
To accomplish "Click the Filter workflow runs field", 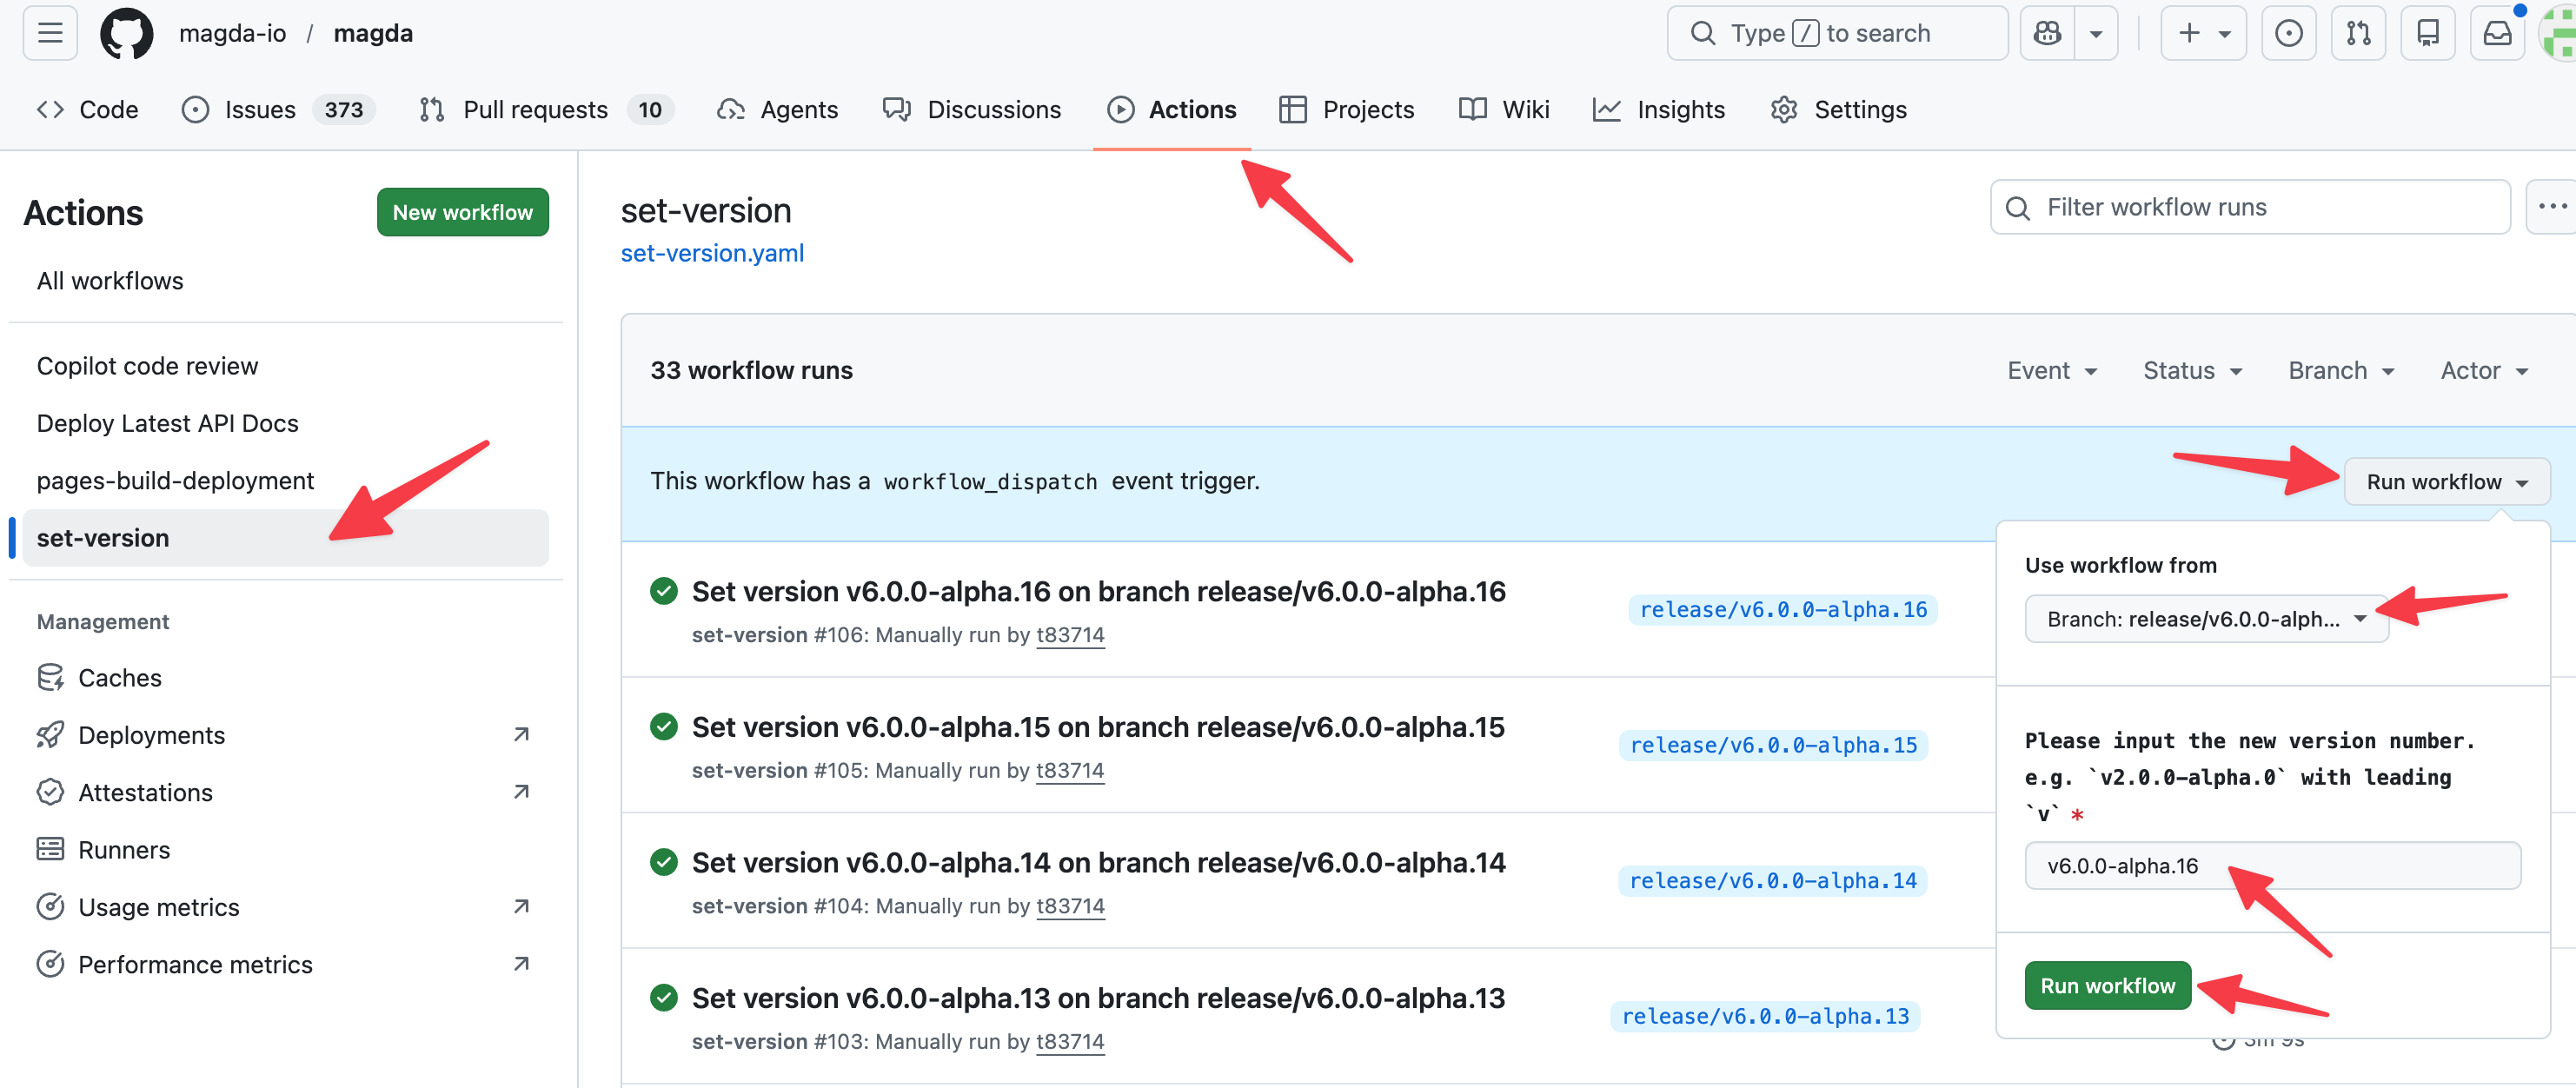I will coord(2250,207).
